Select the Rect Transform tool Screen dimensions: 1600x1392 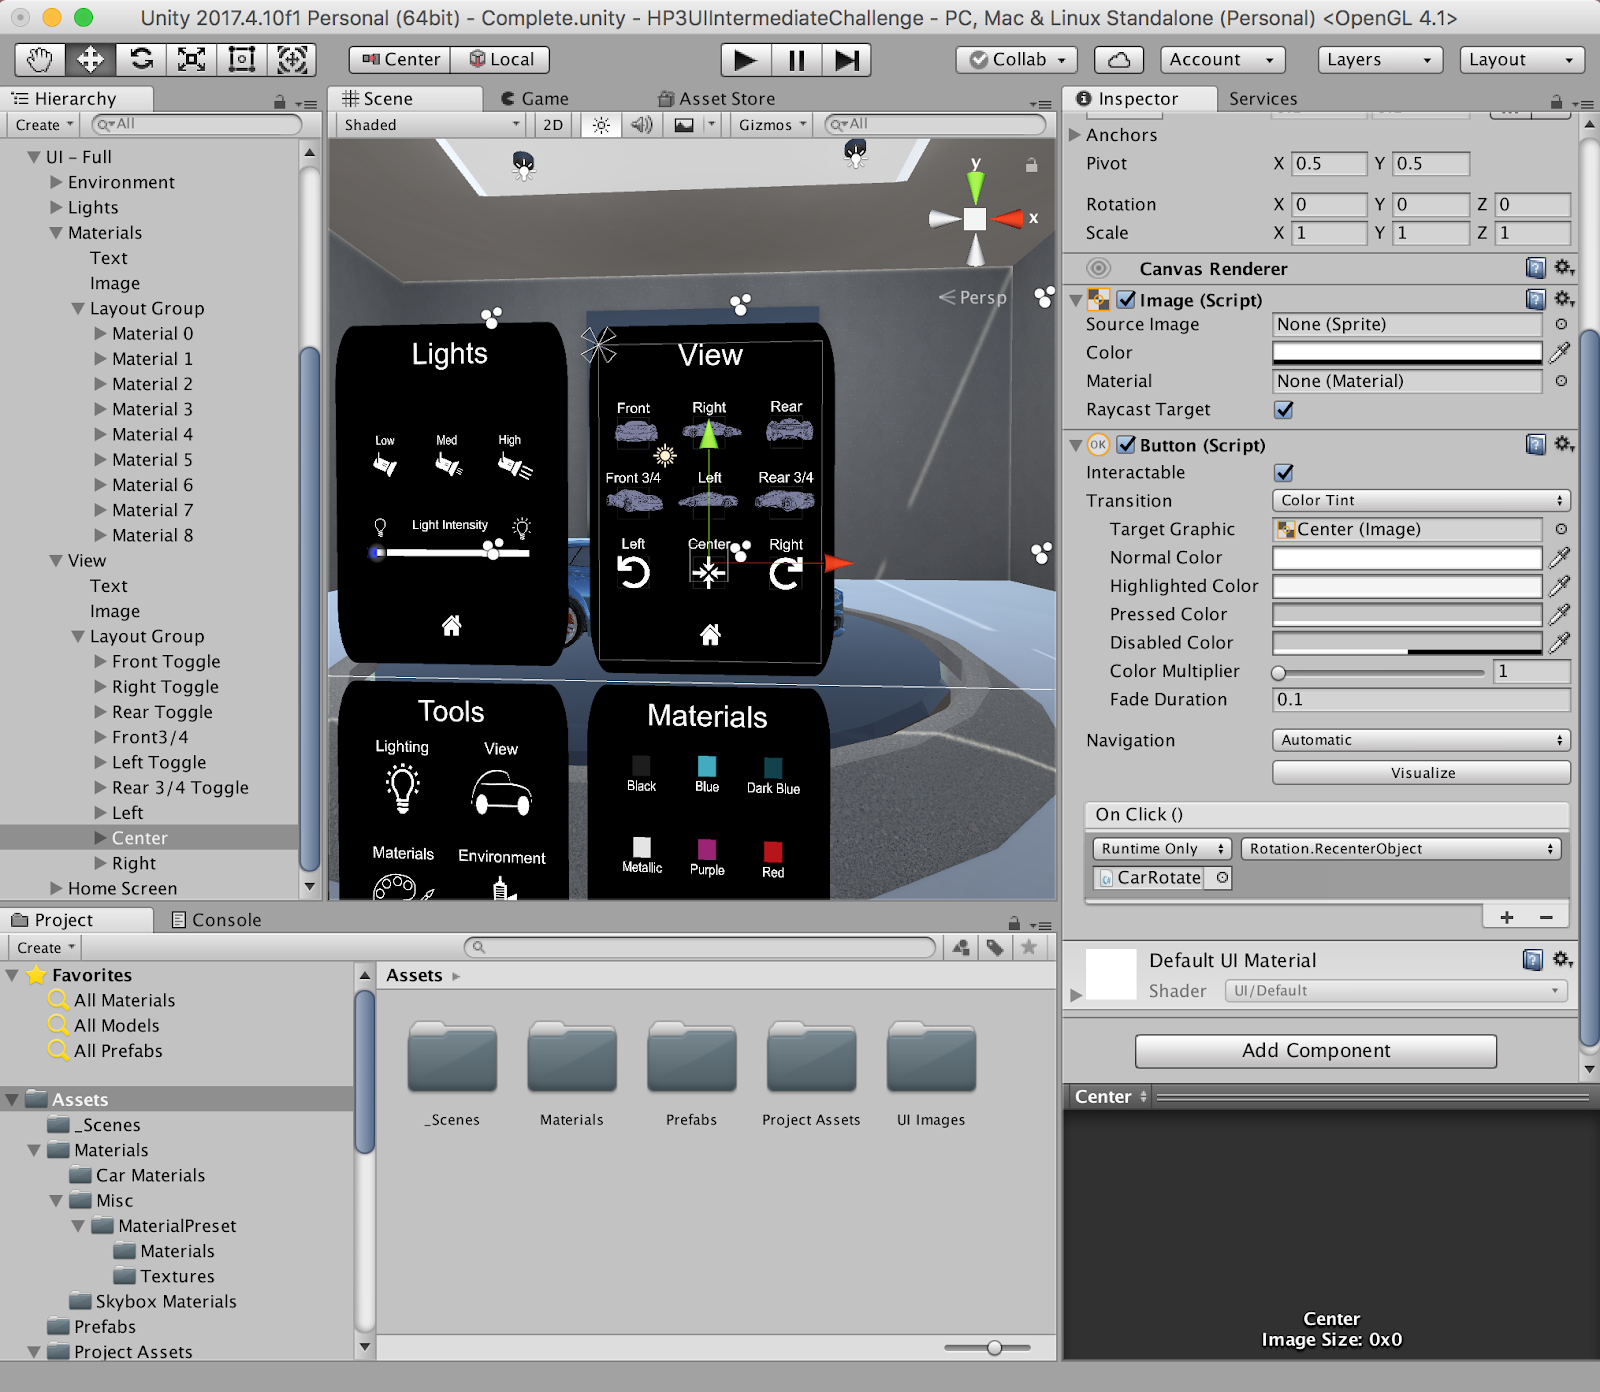coord(241,60)
